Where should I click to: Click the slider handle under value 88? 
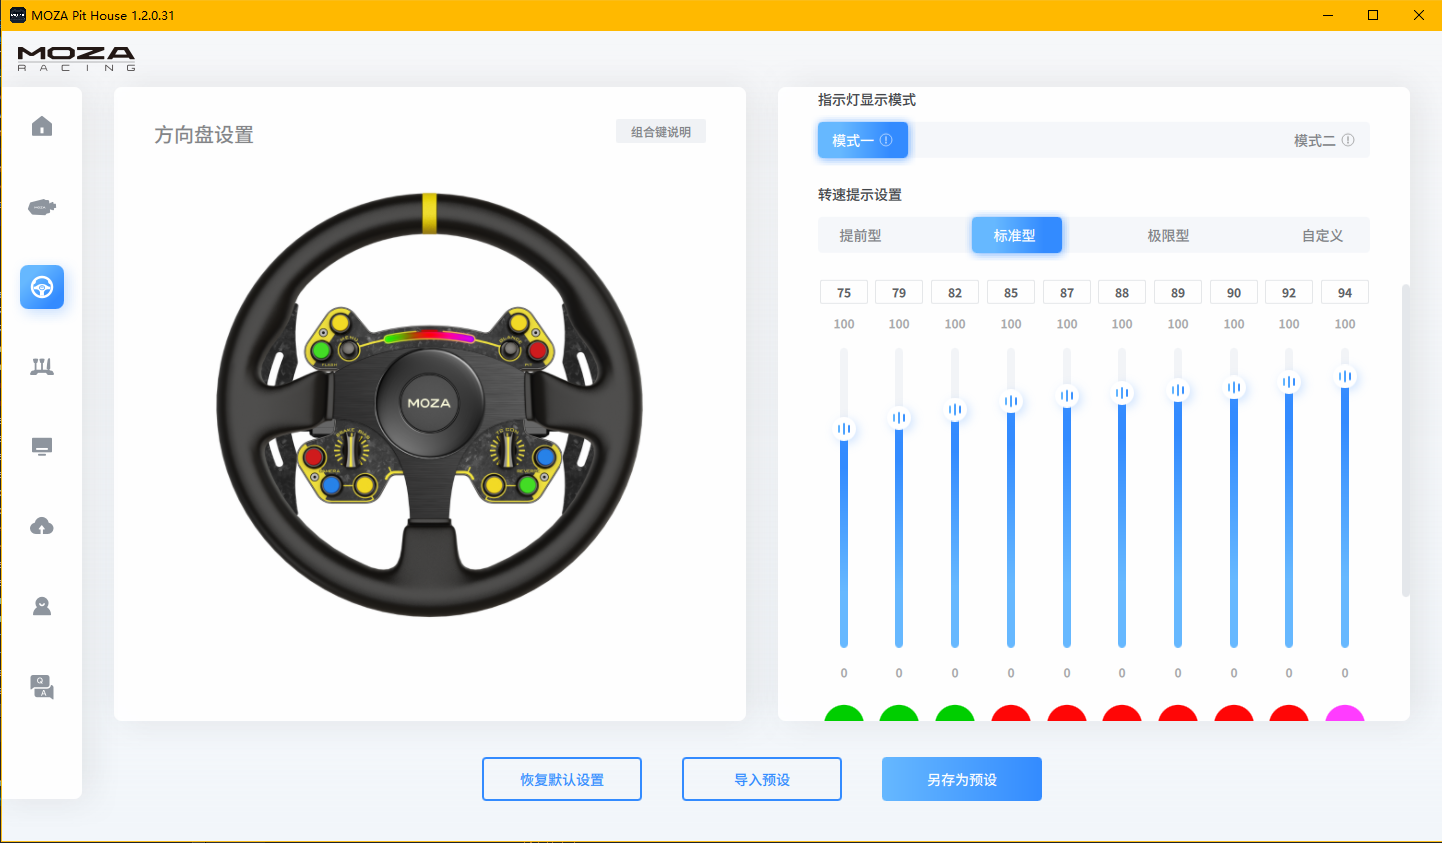coord(1122,393)
